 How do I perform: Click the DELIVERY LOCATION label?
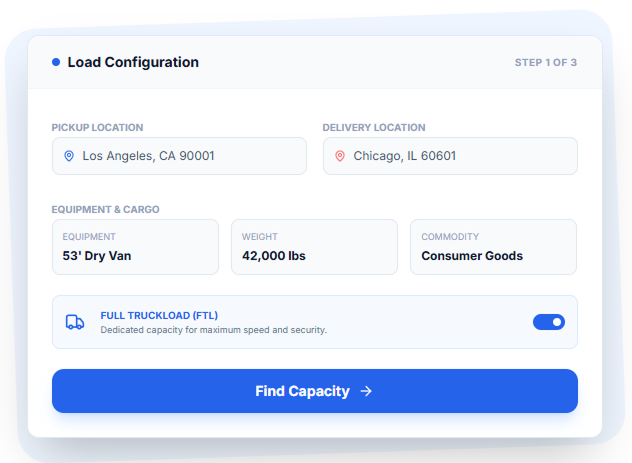click(374, 127)
